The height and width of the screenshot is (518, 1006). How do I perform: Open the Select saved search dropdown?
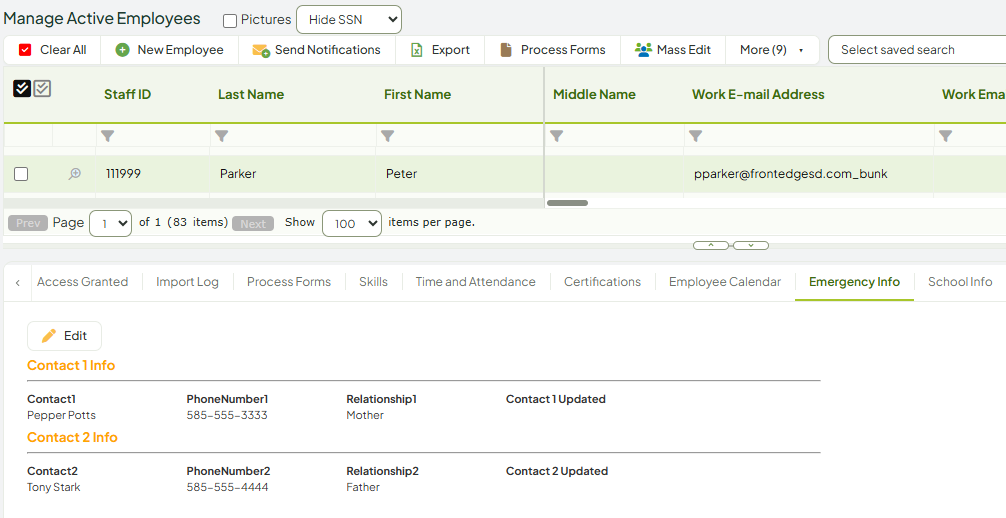tap(917, 50)
